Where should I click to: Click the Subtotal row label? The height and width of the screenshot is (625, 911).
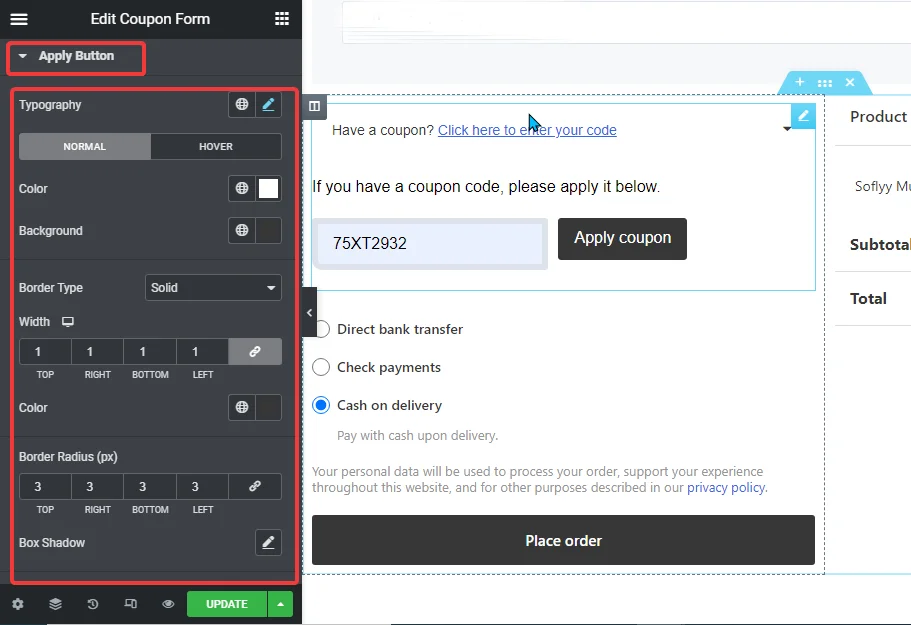click(x=880, y=245)
